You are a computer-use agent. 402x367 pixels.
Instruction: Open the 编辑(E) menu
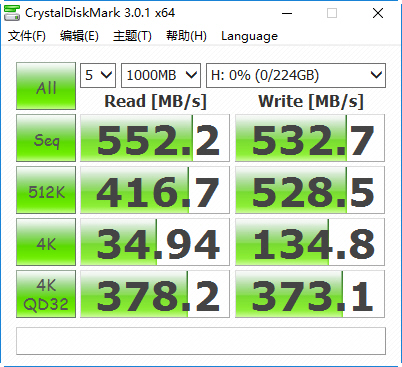tap(79, 36)
